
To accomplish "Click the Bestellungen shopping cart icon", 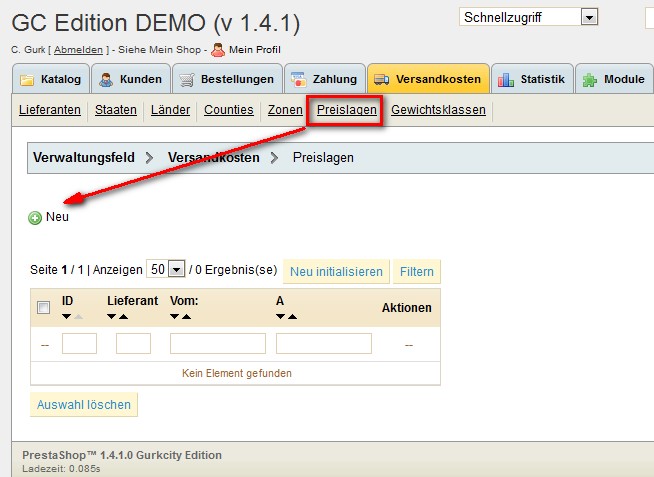I will click(x=185, y=79).
